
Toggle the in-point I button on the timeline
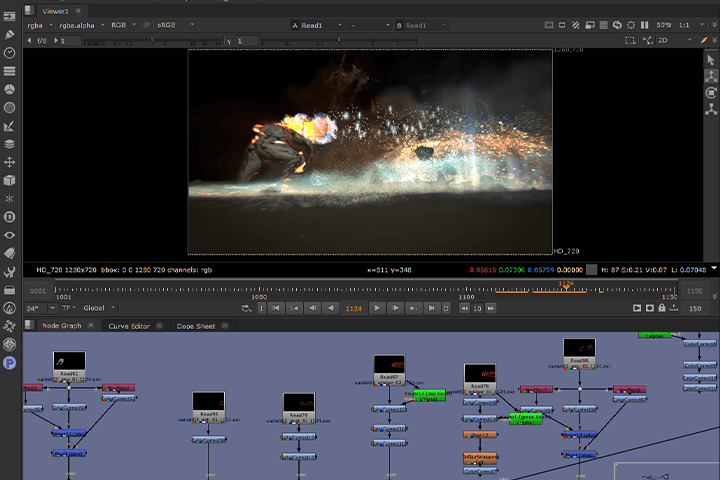[261, 308]
